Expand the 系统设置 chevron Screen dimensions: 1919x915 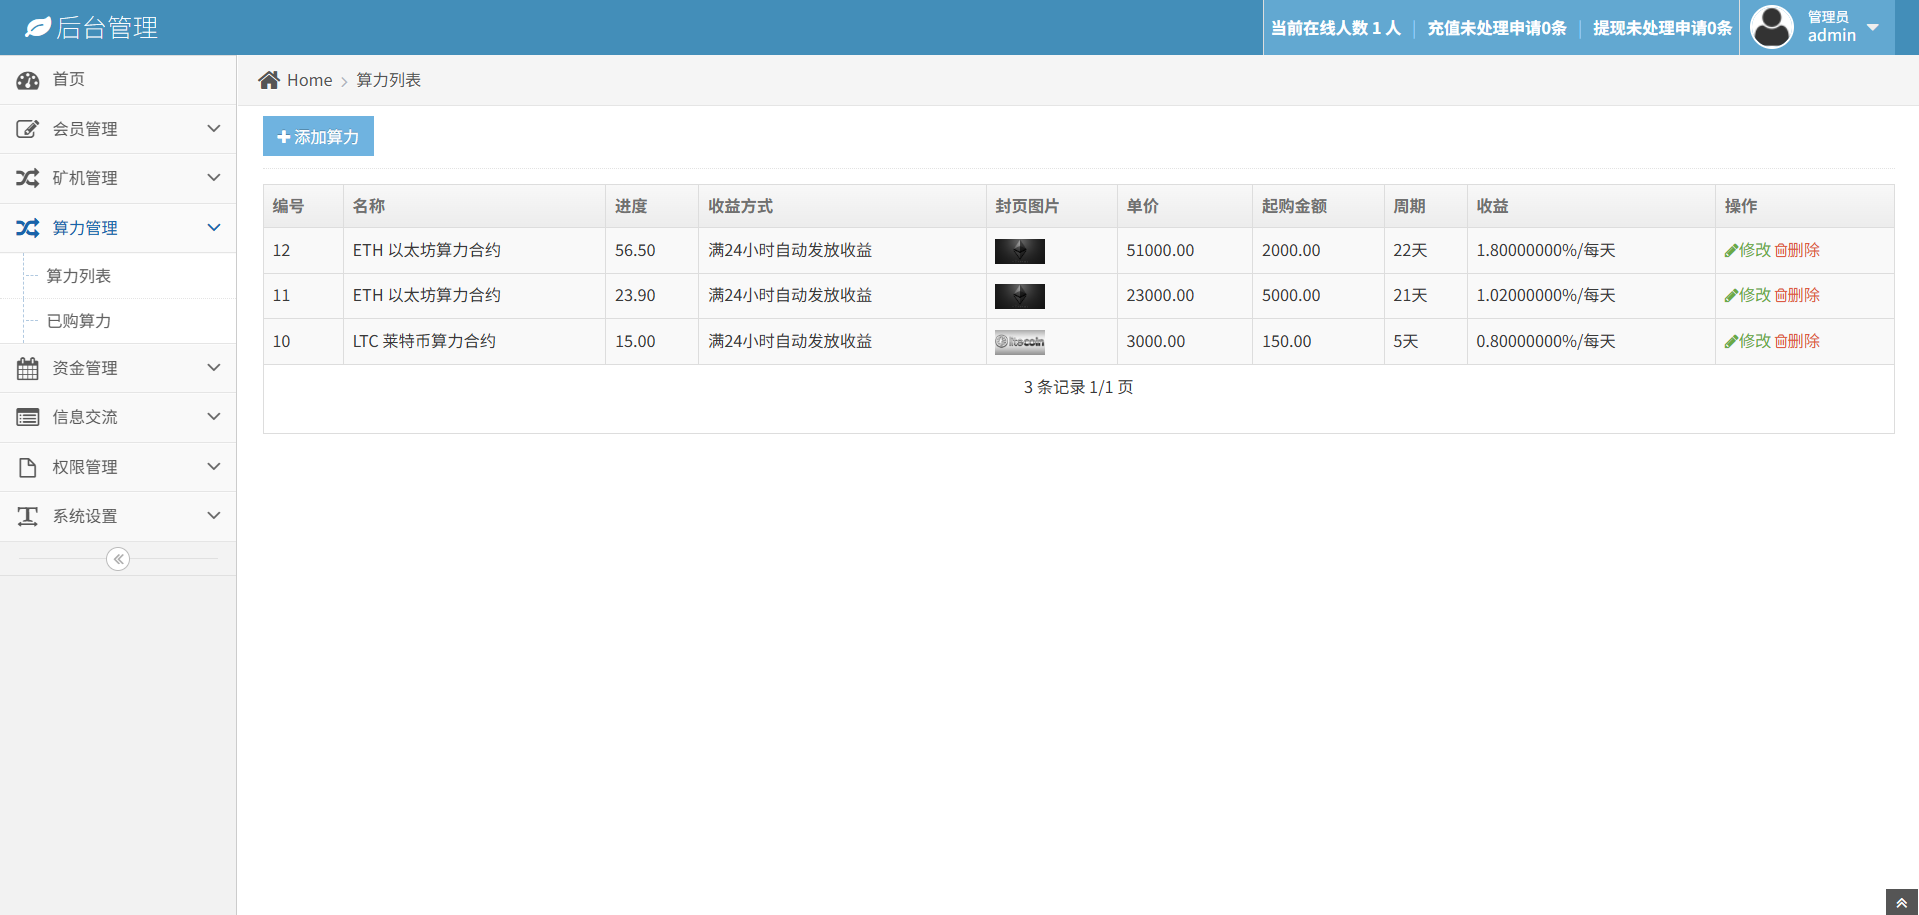point(214,516)
